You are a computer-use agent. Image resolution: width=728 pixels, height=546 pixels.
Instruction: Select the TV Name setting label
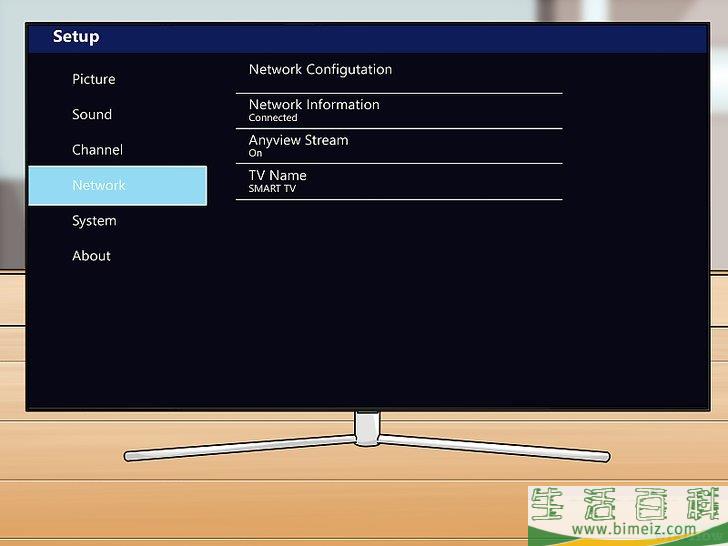click(277, 175)
